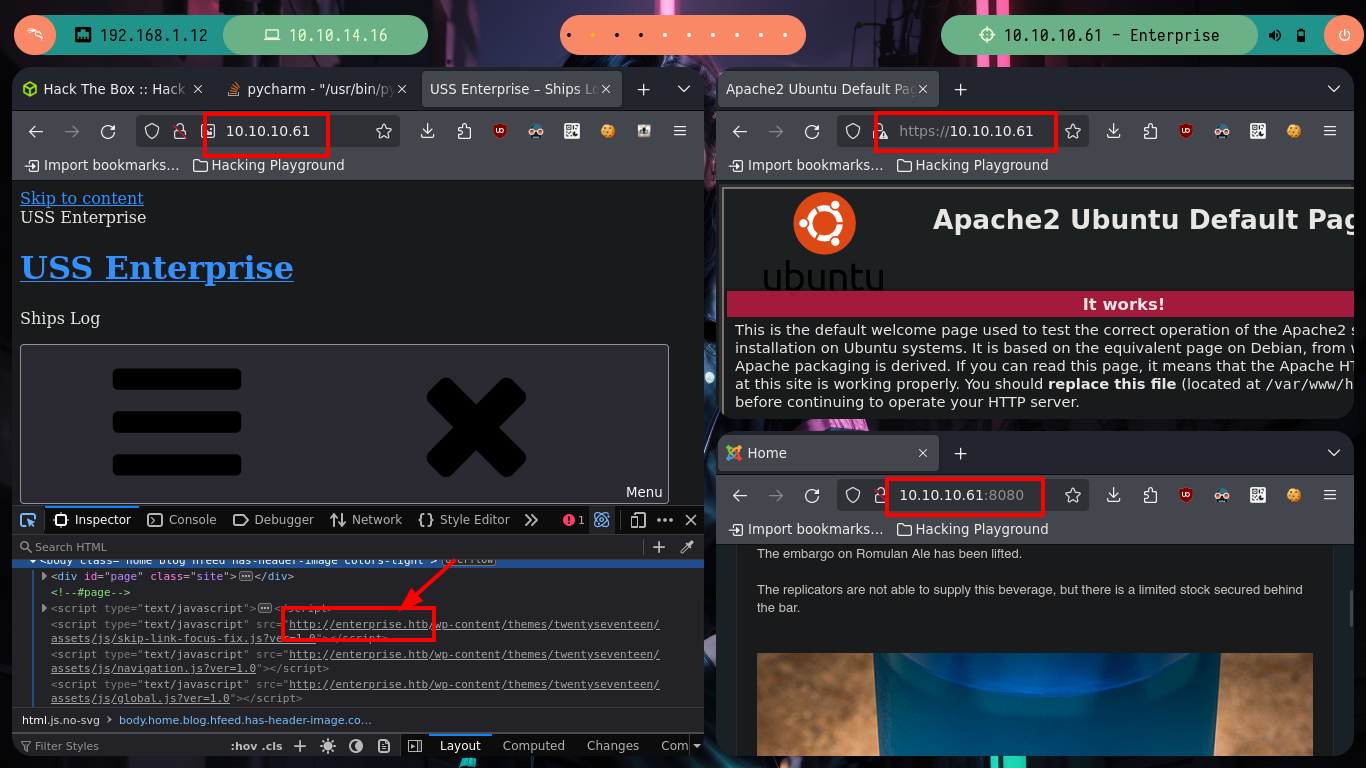The image size is (1366, 768).
Task: Follow the Skip to content link
Action: (82, 198)
